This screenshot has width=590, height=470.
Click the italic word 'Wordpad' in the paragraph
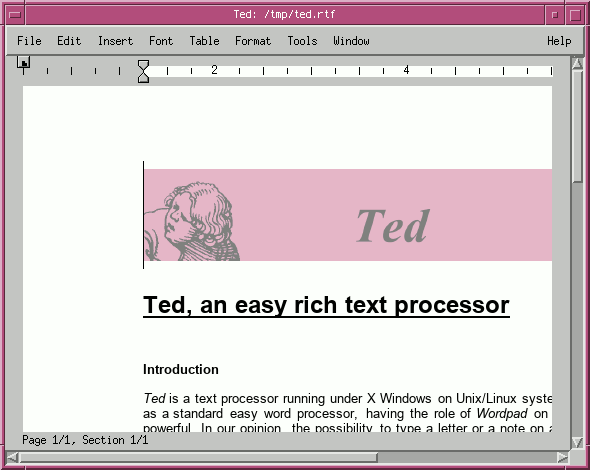point(502,414)
